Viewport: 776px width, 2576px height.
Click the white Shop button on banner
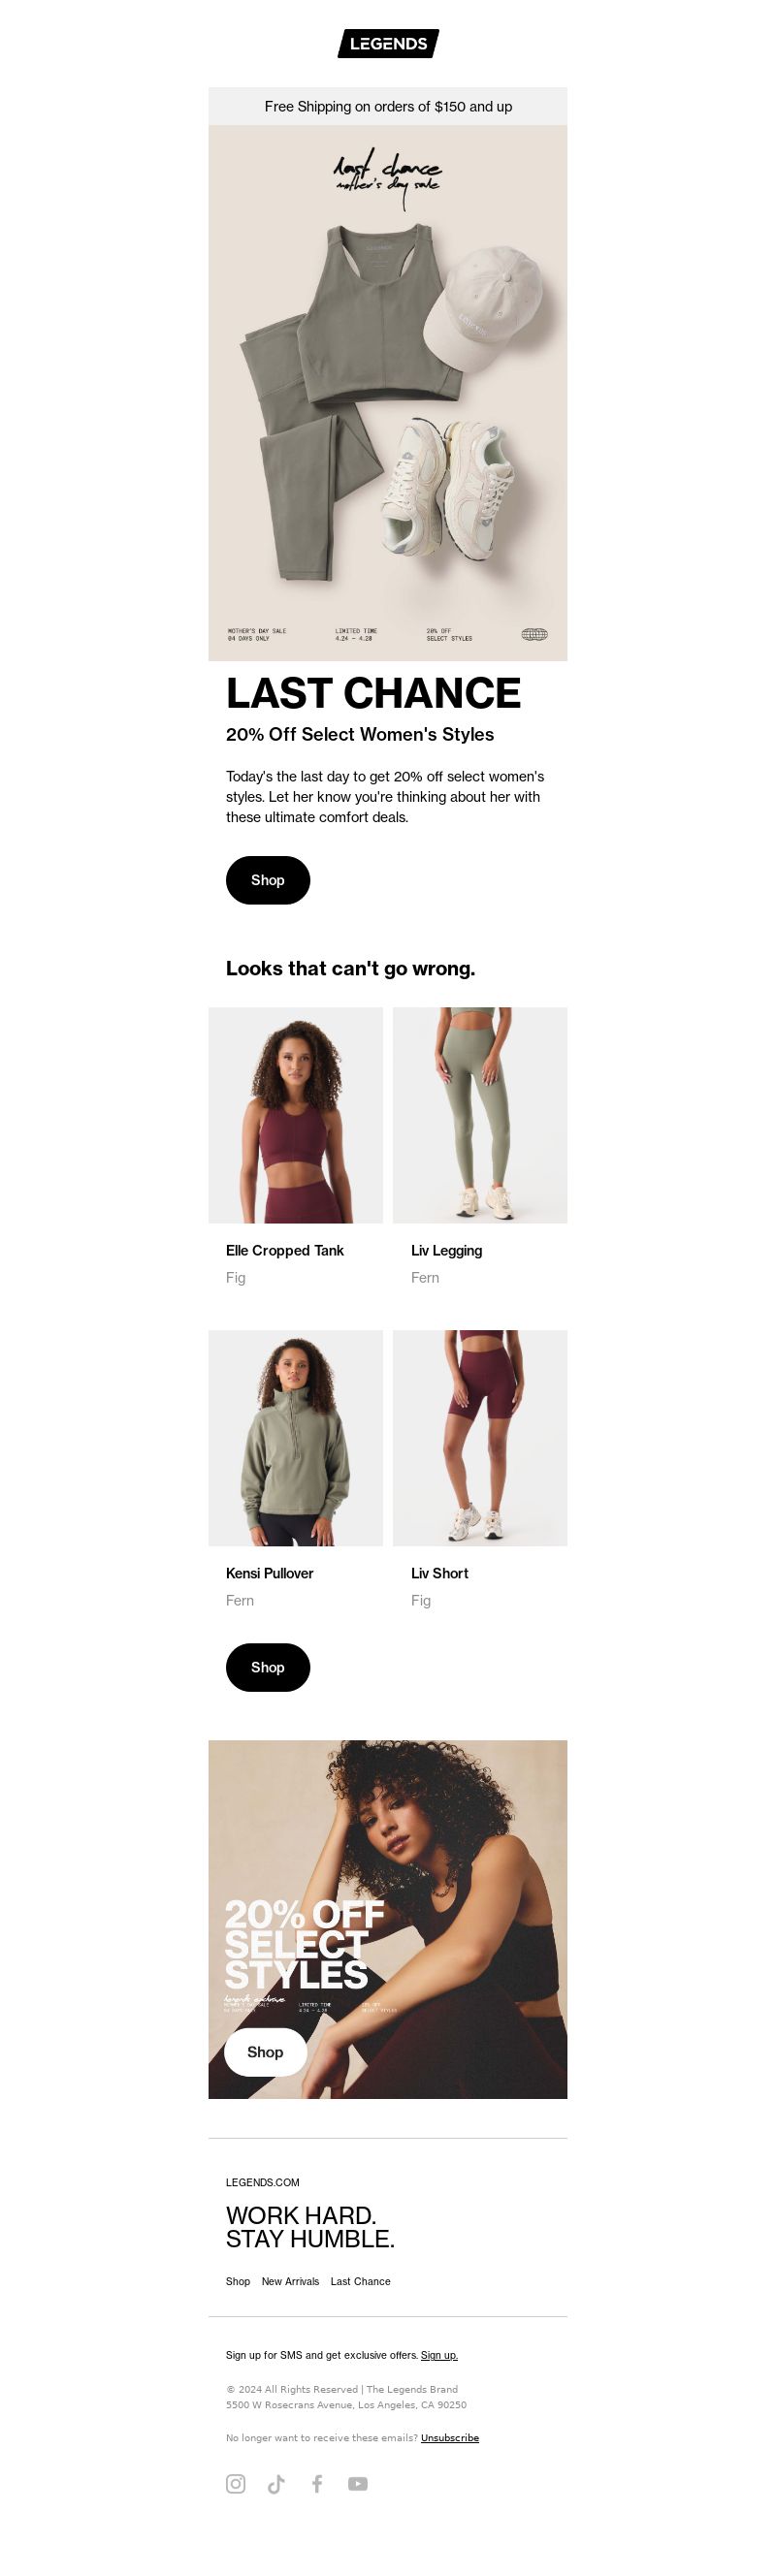pos(265,2052)
